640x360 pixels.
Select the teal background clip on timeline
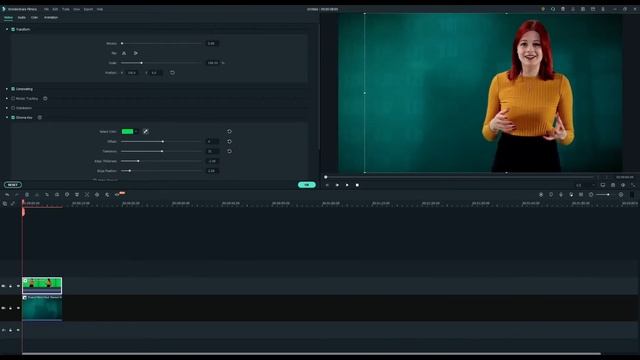coord(42,308)
